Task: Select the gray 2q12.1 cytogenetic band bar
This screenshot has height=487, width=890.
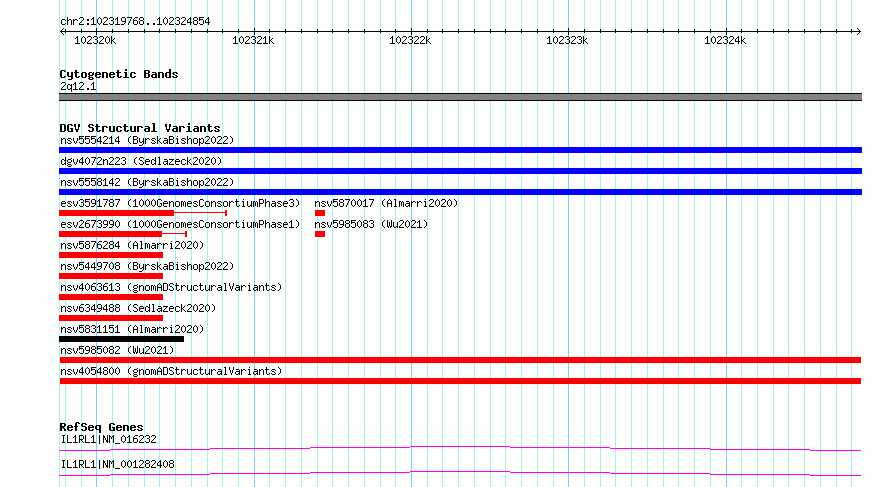Action: point(460,97)
